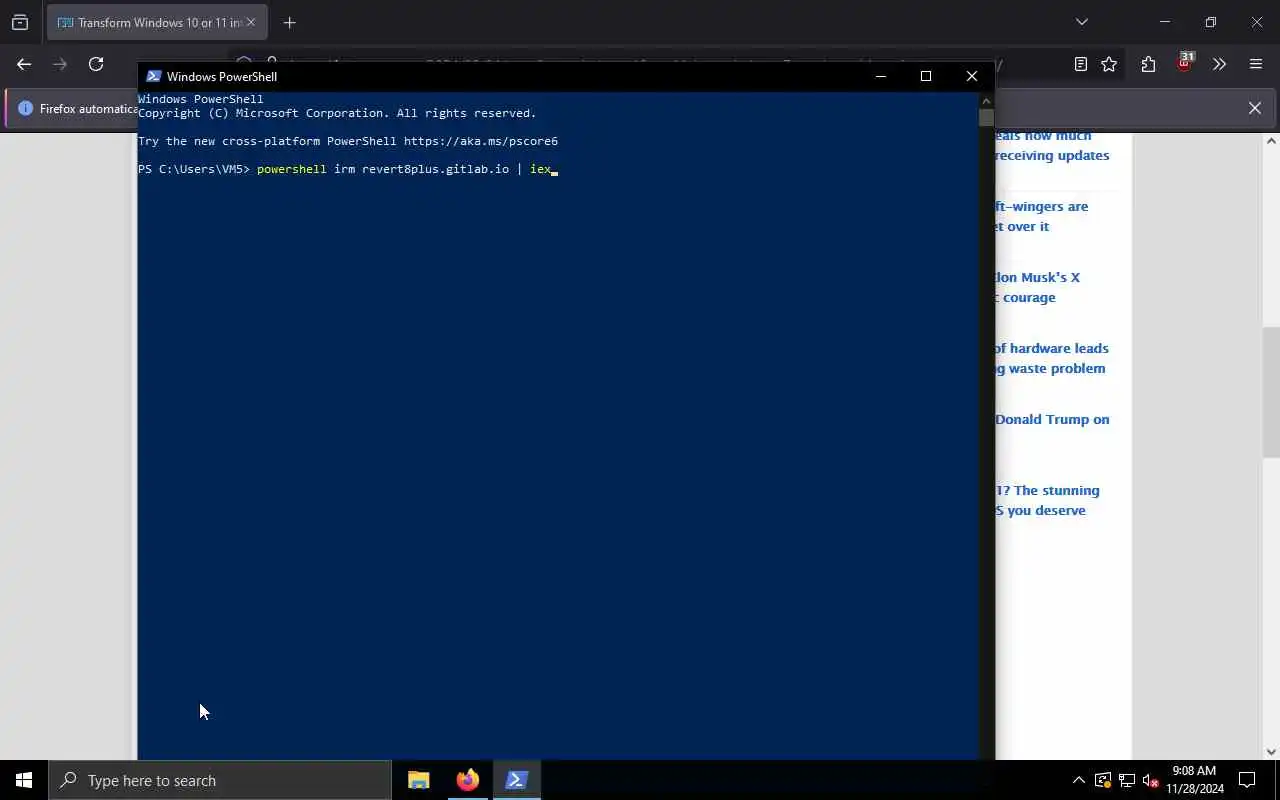Screen dimensions: 1280x800
Task: Open the network status tray icon
Action: pyautogui.click(x=1127, y=780)
